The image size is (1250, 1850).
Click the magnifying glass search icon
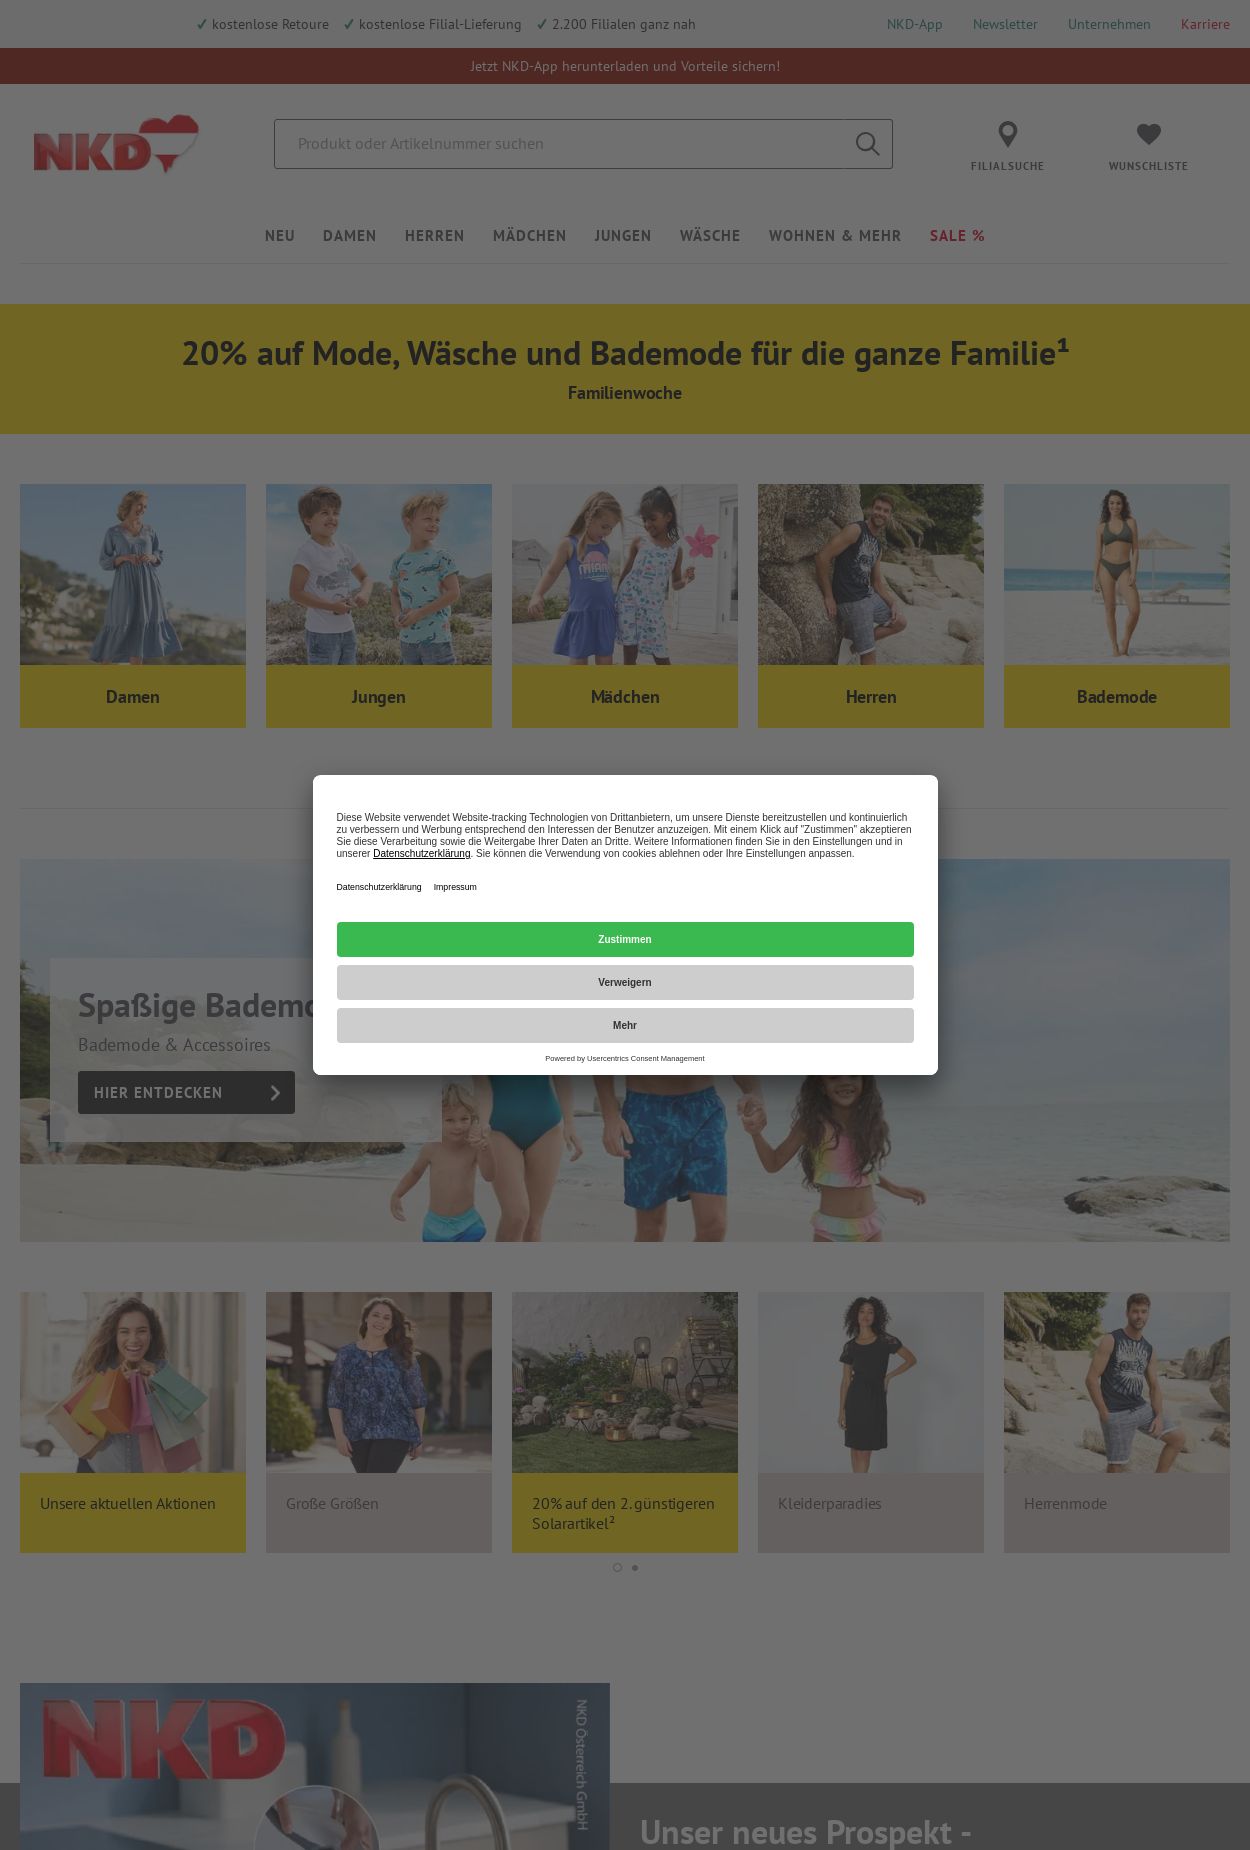867,144
